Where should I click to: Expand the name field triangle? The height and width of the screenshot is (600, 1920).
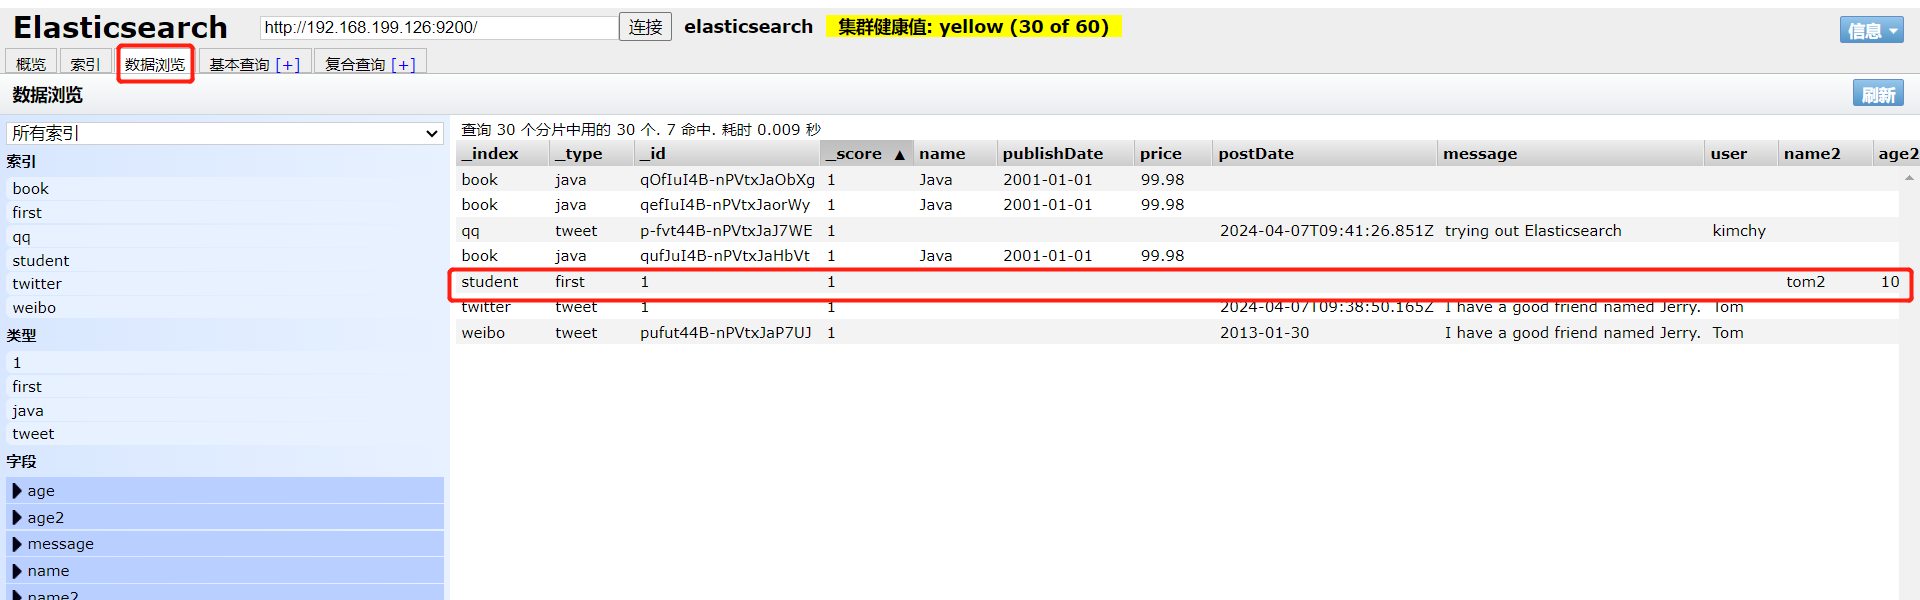point(17,571)
